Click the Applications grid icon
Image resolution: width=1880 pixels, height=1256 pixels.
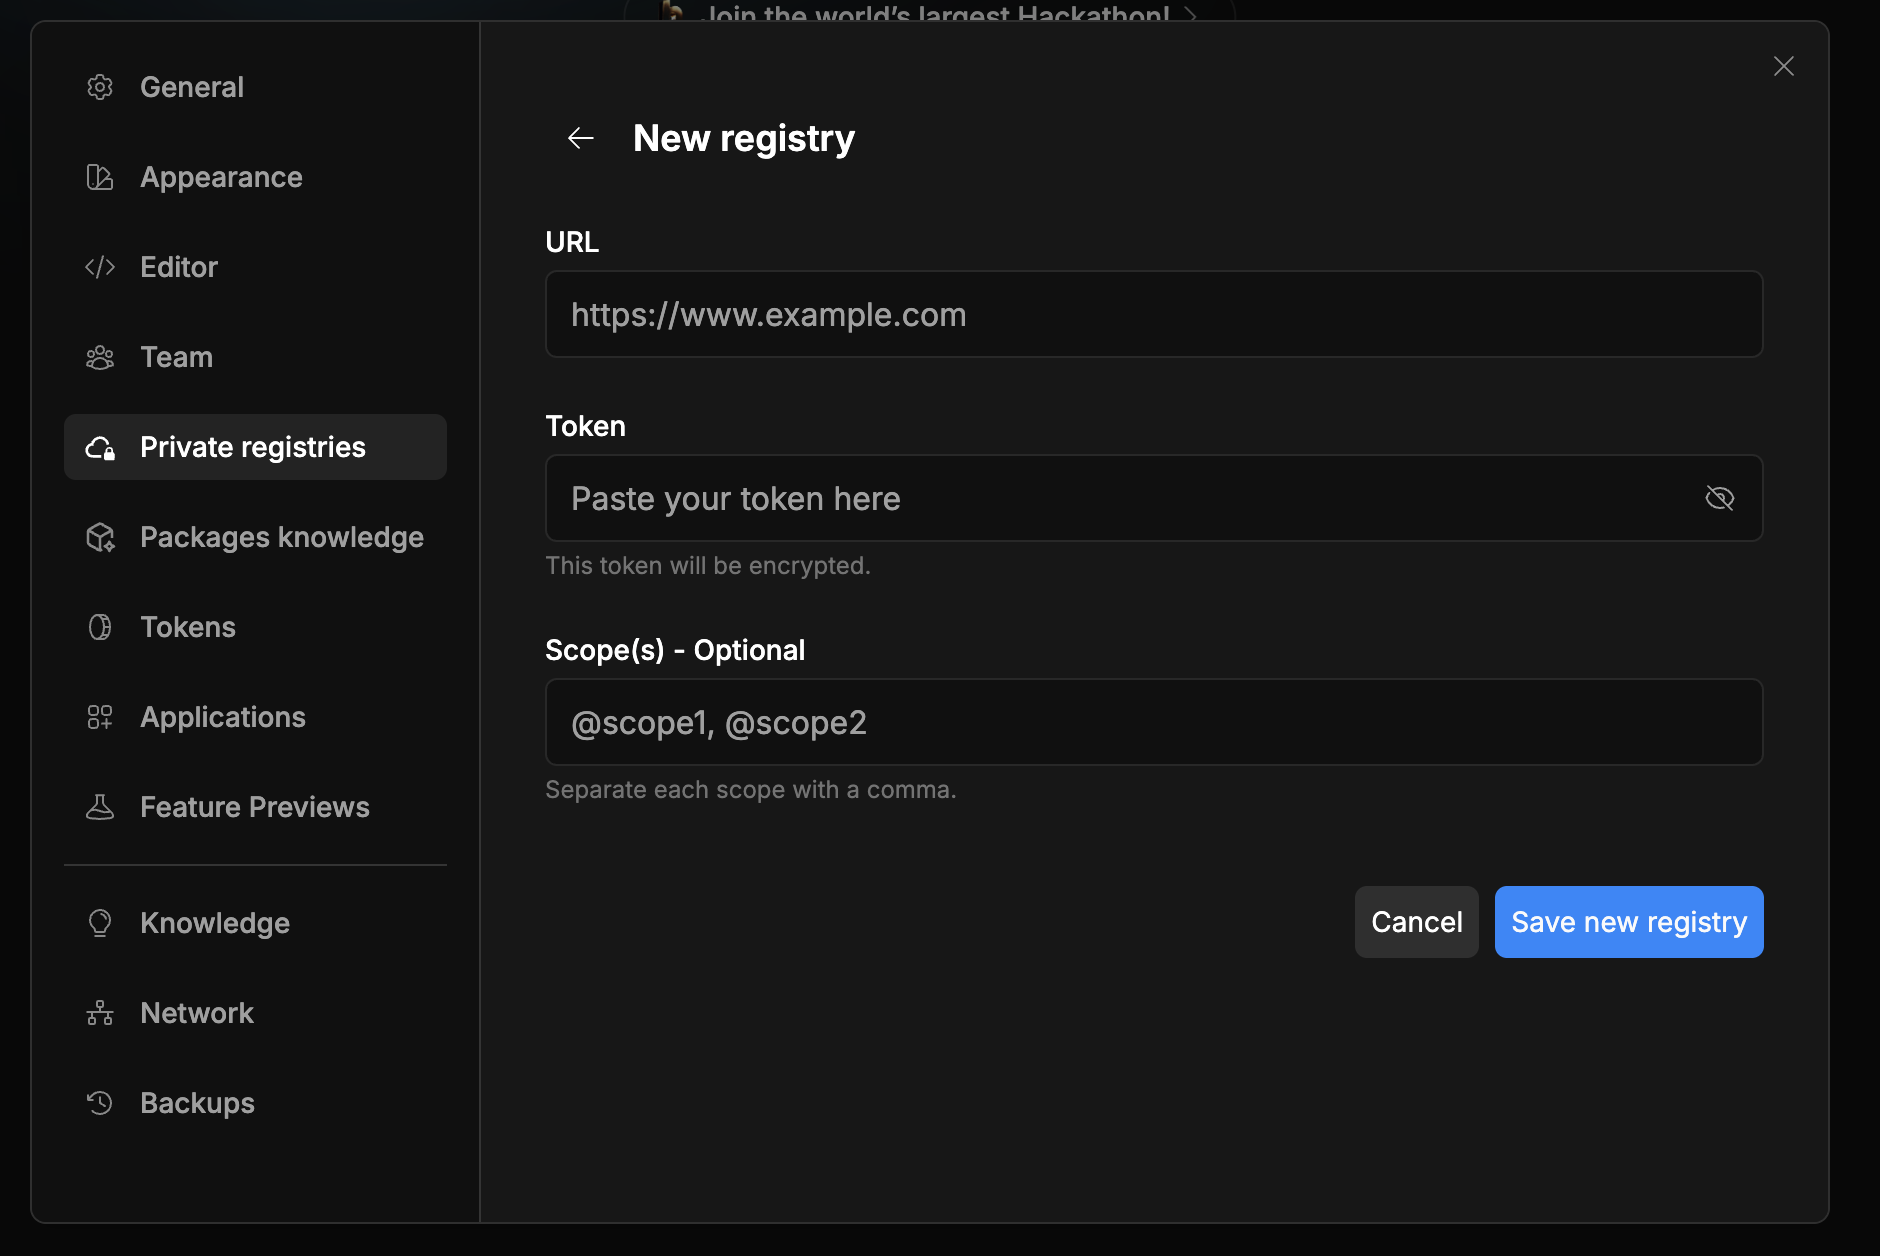(101, 717)
